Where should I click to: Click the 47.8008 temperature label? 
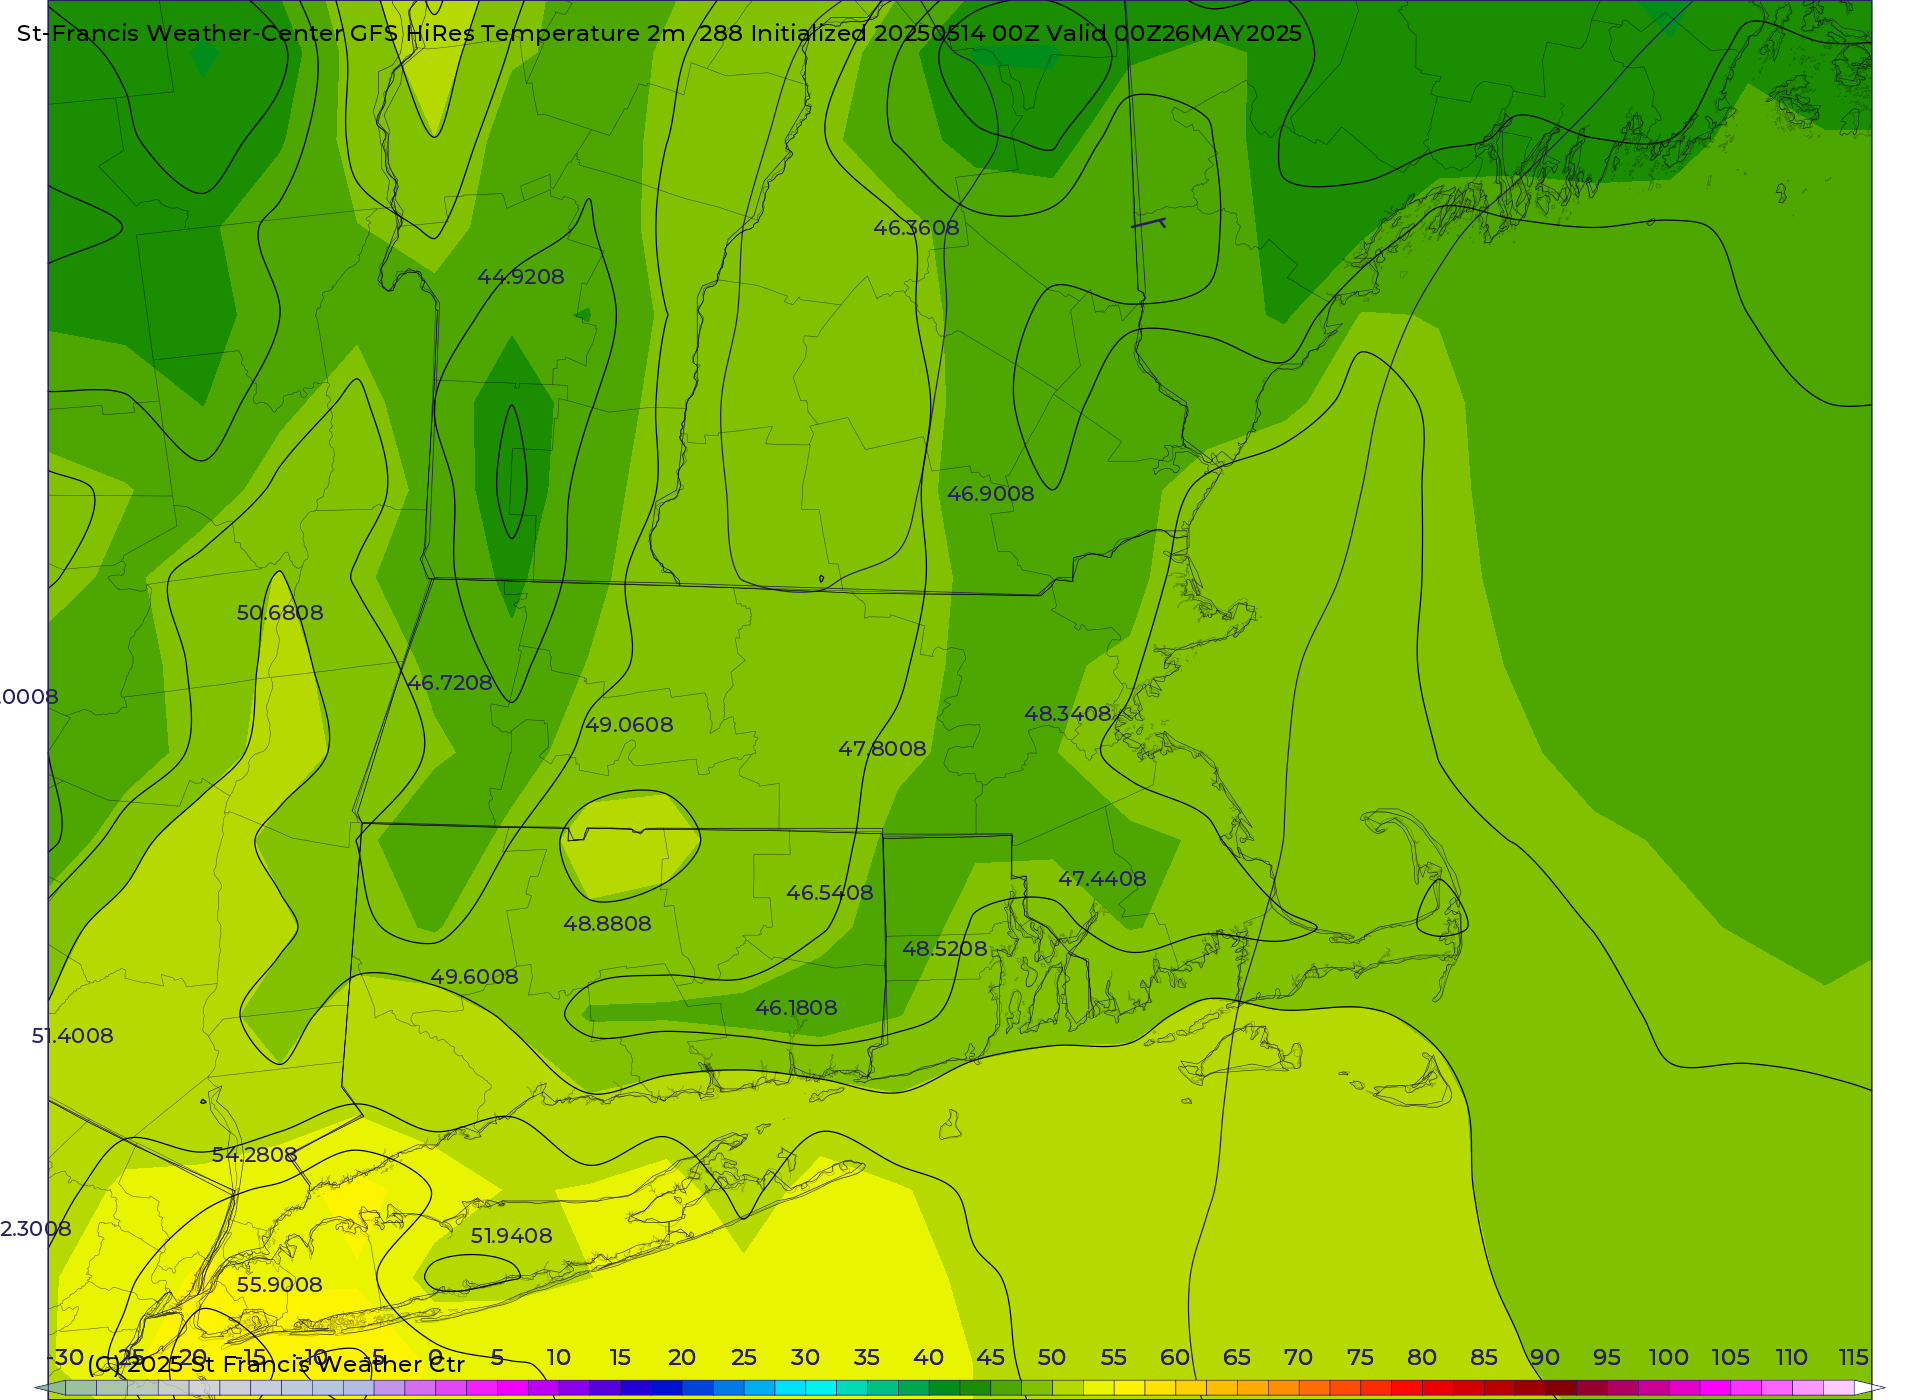click(882, 749)
